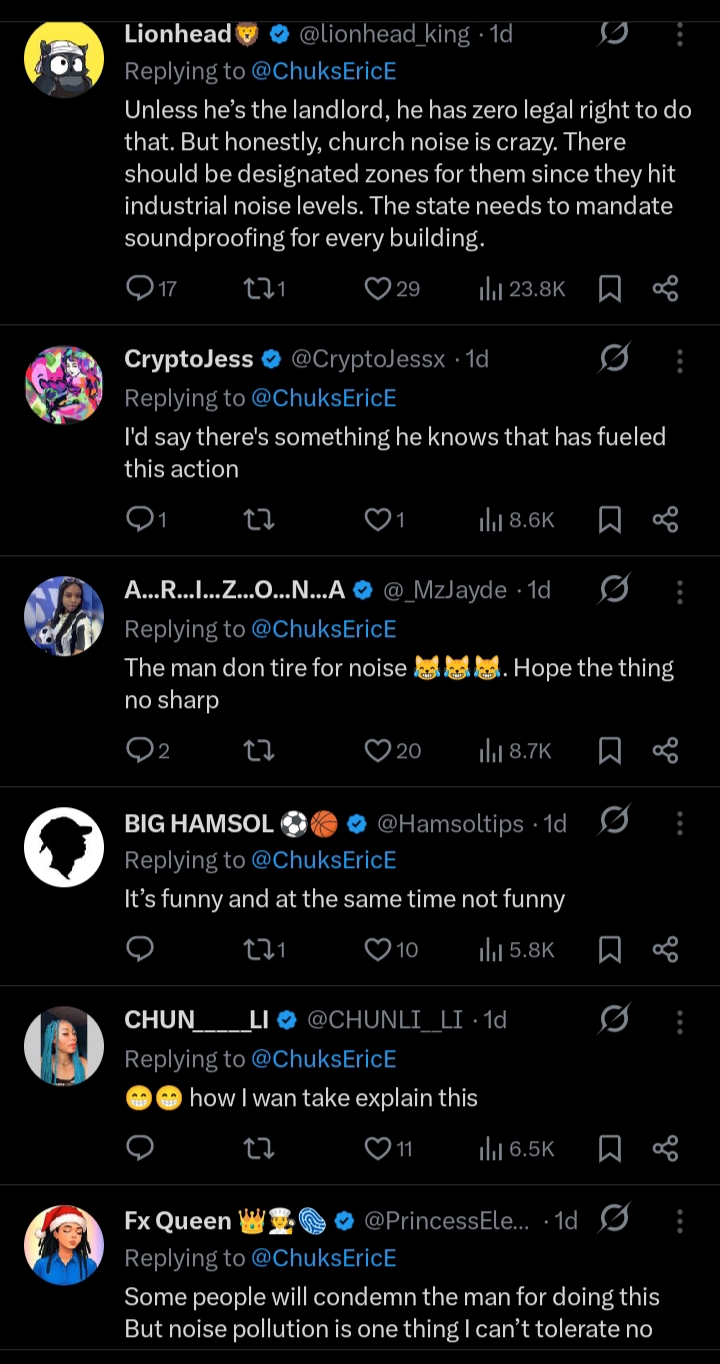Open Fx Queen's reply text
Viewport: 720px width, 1364px height.
tap(391, 1313)
